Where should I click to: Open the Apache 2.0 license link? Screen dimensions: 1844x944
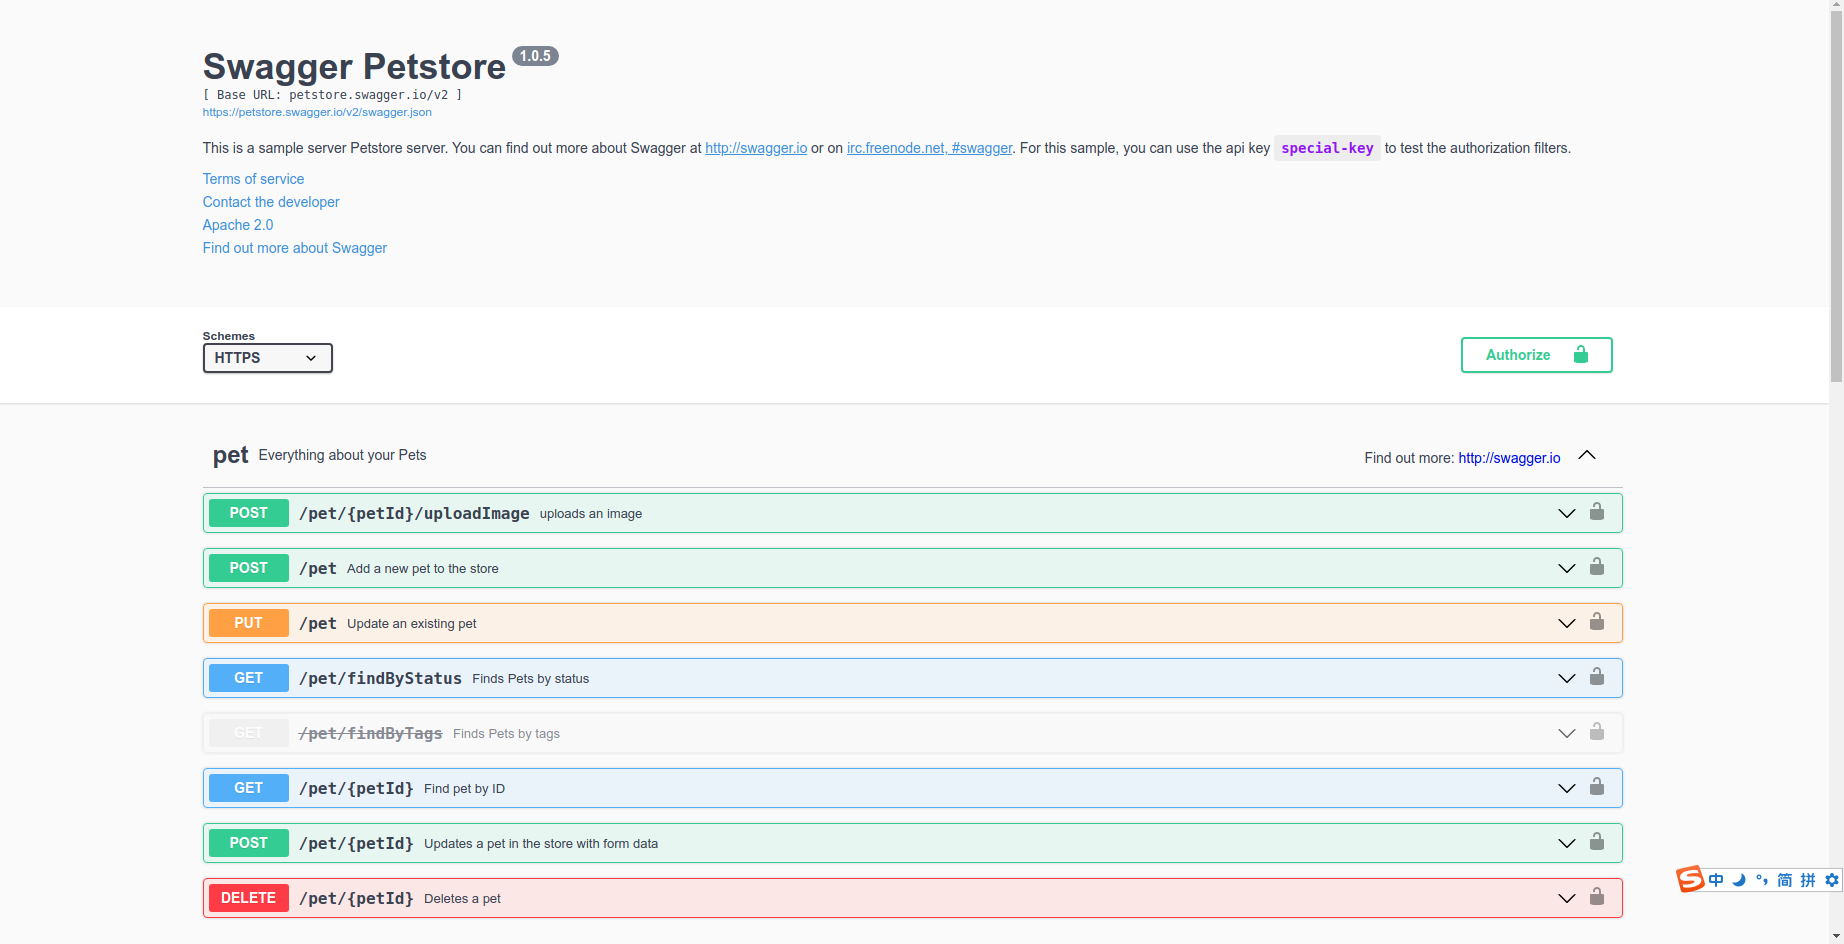pyautogui.click(x=238, y=225)
